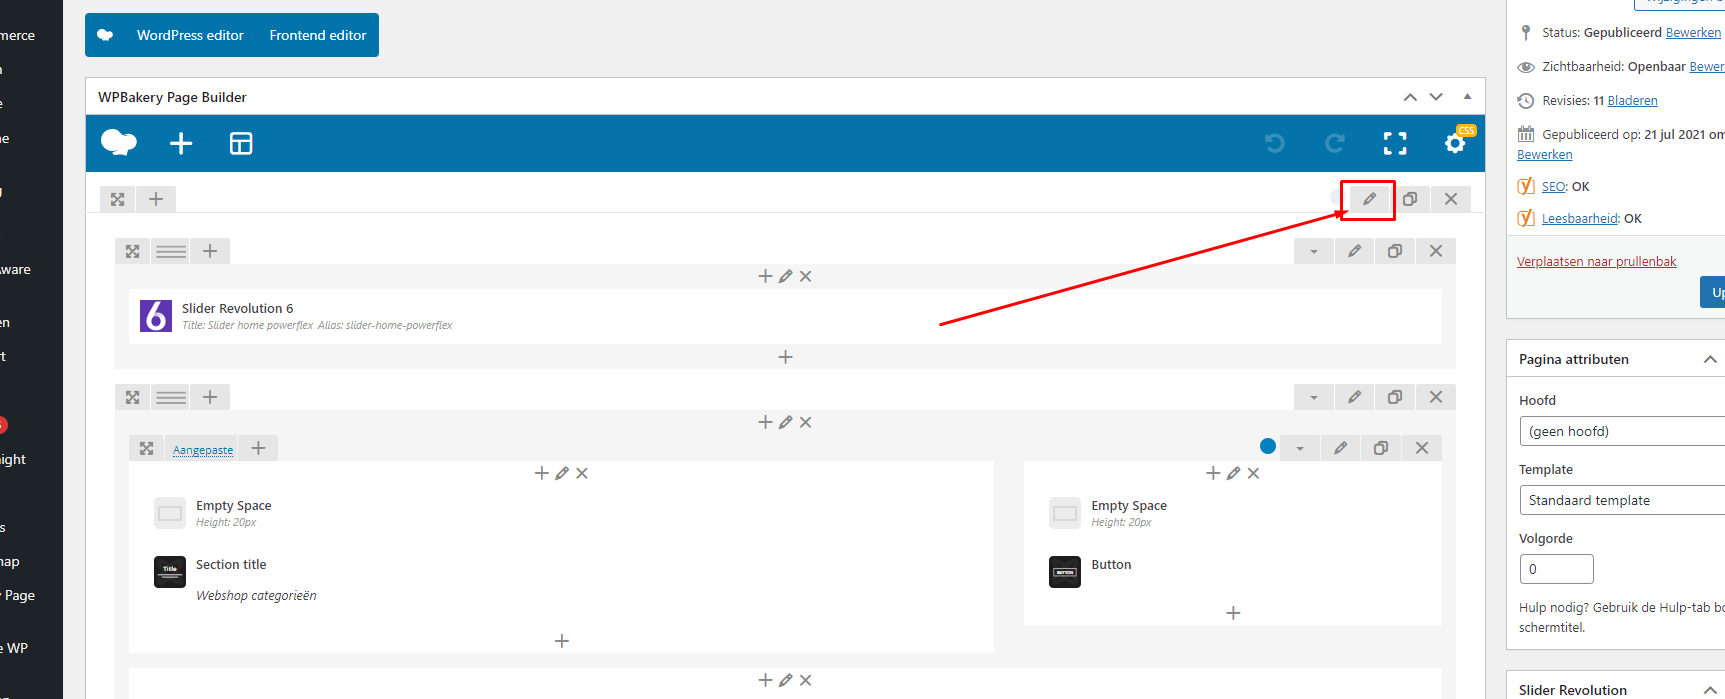Image resolution: width=1725 pixels, height=699 pixels.
Task: Open Leesbaarheid analysis link
Action: pos(1579,219)
